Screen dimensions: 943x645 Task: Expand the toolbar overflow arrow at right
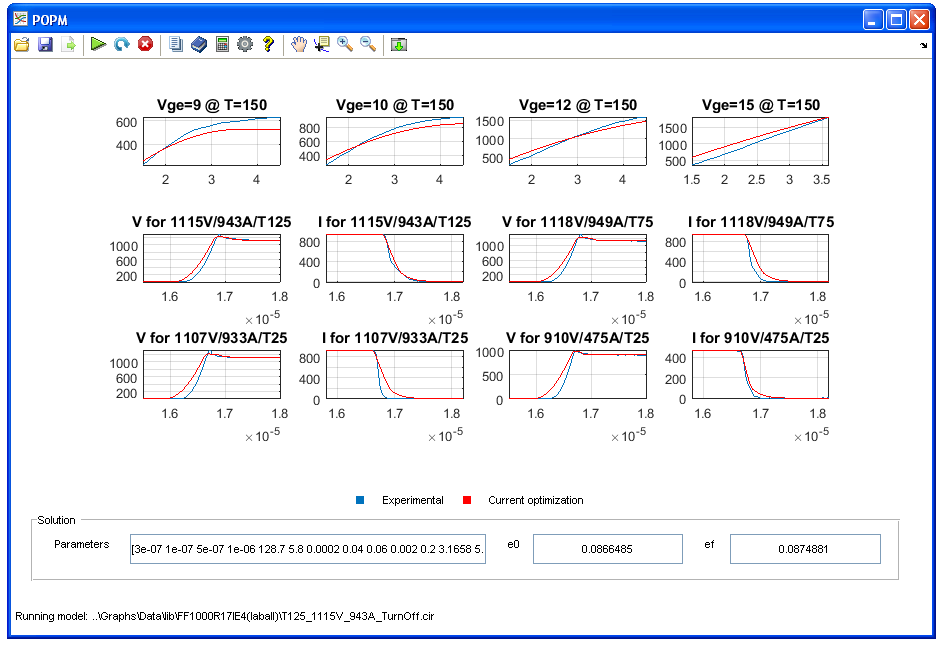point(923,46)
